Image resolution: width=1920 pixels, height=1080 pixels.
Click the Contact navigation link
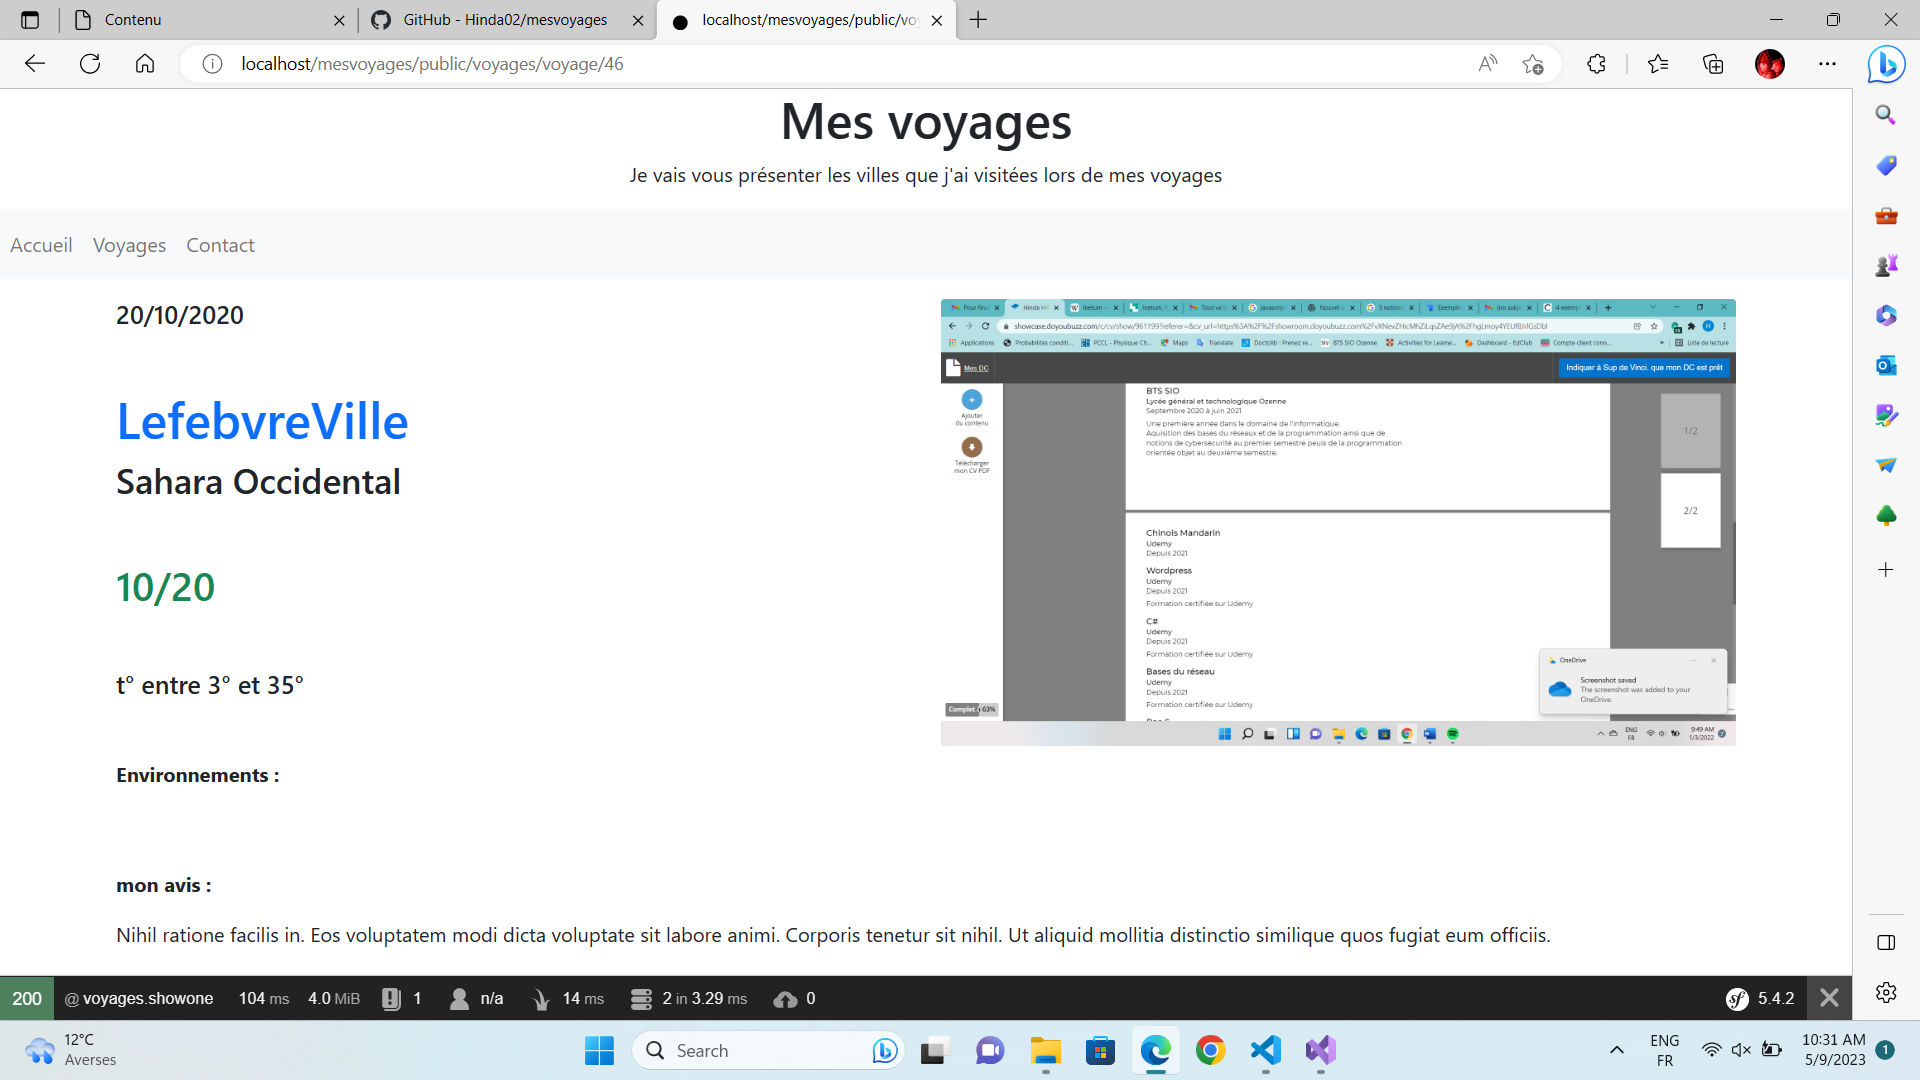[220, 245]
